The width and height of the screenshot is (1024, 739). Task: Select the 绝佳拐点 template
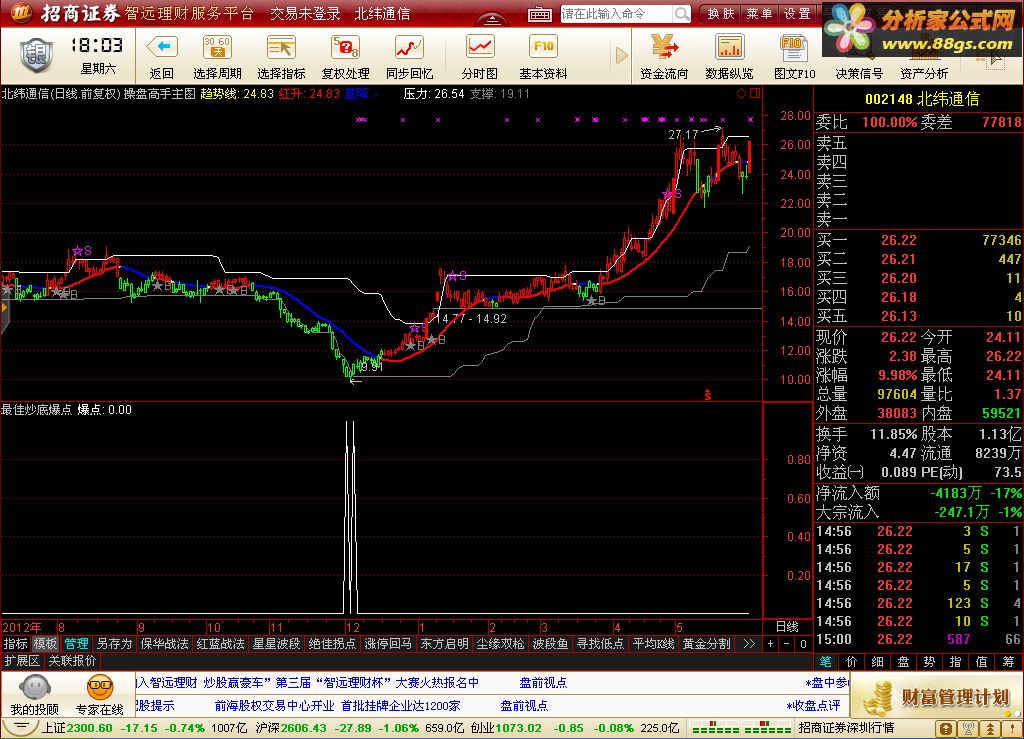tap(332, 644)
